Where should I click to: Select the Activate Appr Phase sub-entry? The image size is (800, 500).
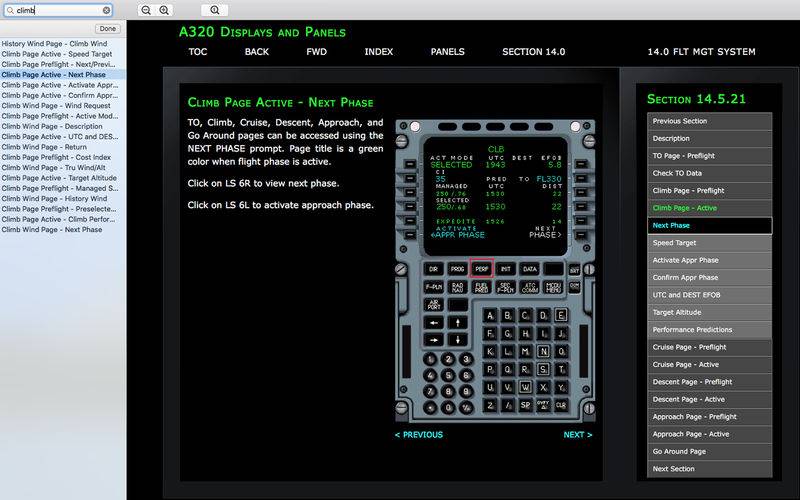point(709,260)
